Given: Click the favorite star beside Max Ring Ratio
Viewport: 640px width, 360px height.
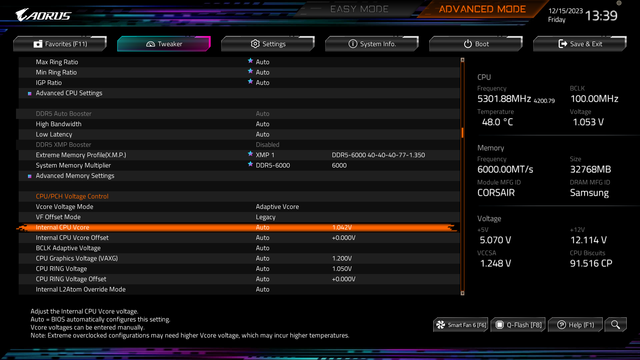Looking at the screenshot, I should [250, 61].
